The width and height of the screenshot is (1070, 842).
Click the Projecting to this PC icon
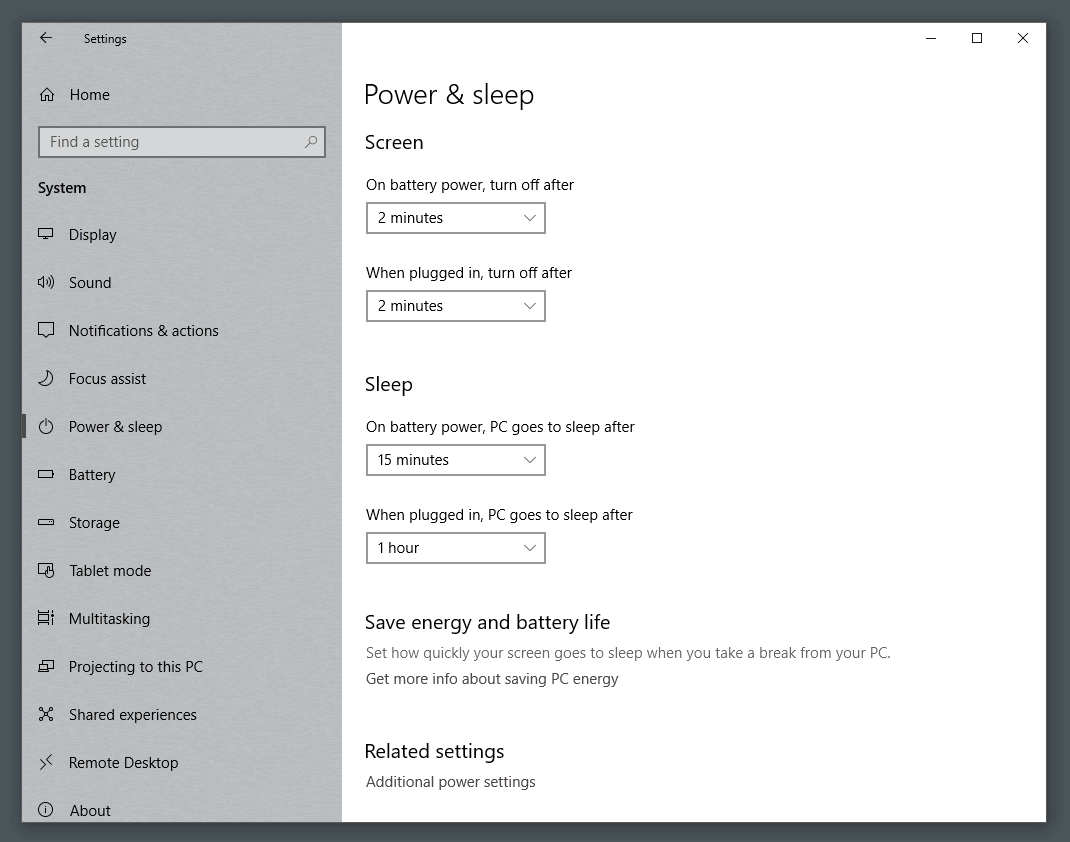click(x=46, y=666)
